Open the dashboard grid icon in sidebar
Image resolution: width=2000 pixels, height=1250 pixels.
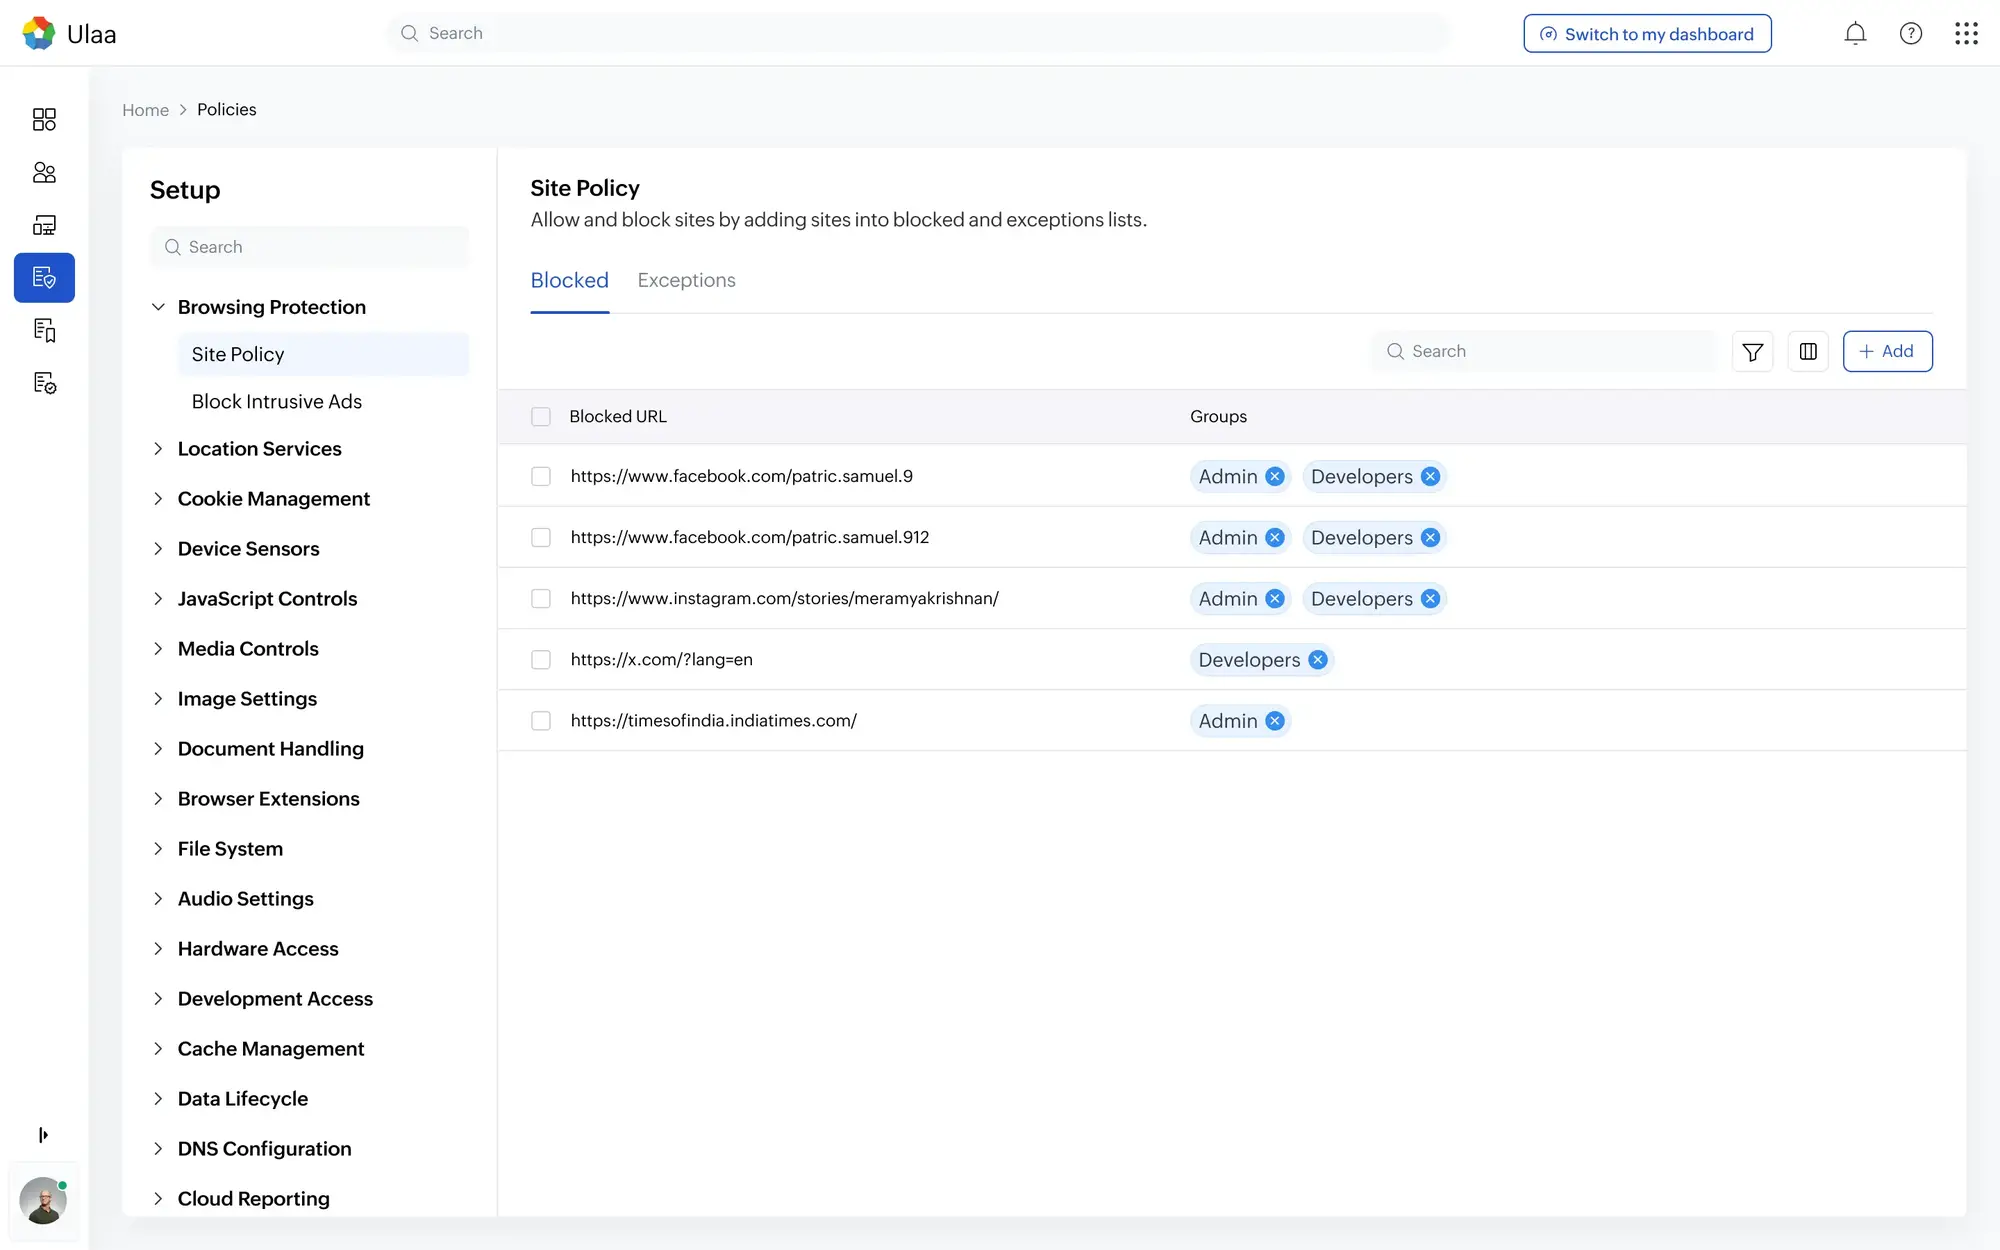pyautogui.click(x=44, y=120)
